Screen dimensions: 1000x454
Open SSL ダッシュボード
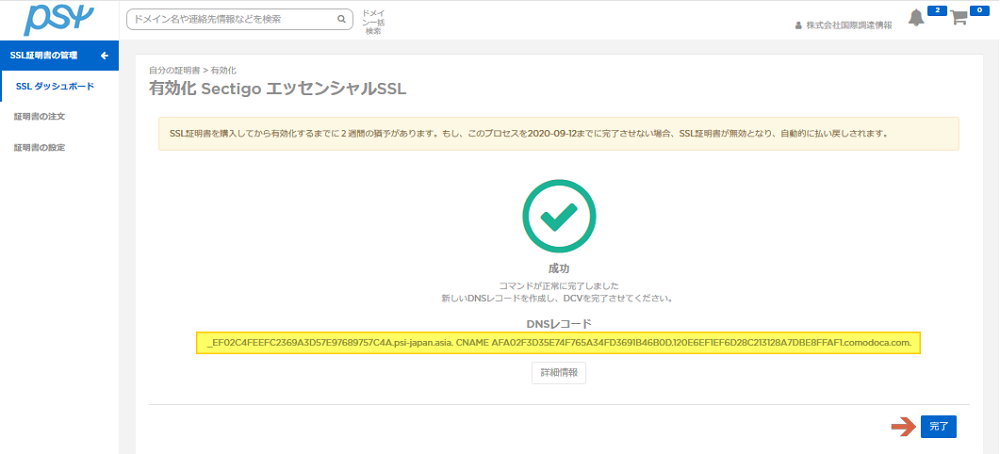pyautogui.click(x=55, y=86)
